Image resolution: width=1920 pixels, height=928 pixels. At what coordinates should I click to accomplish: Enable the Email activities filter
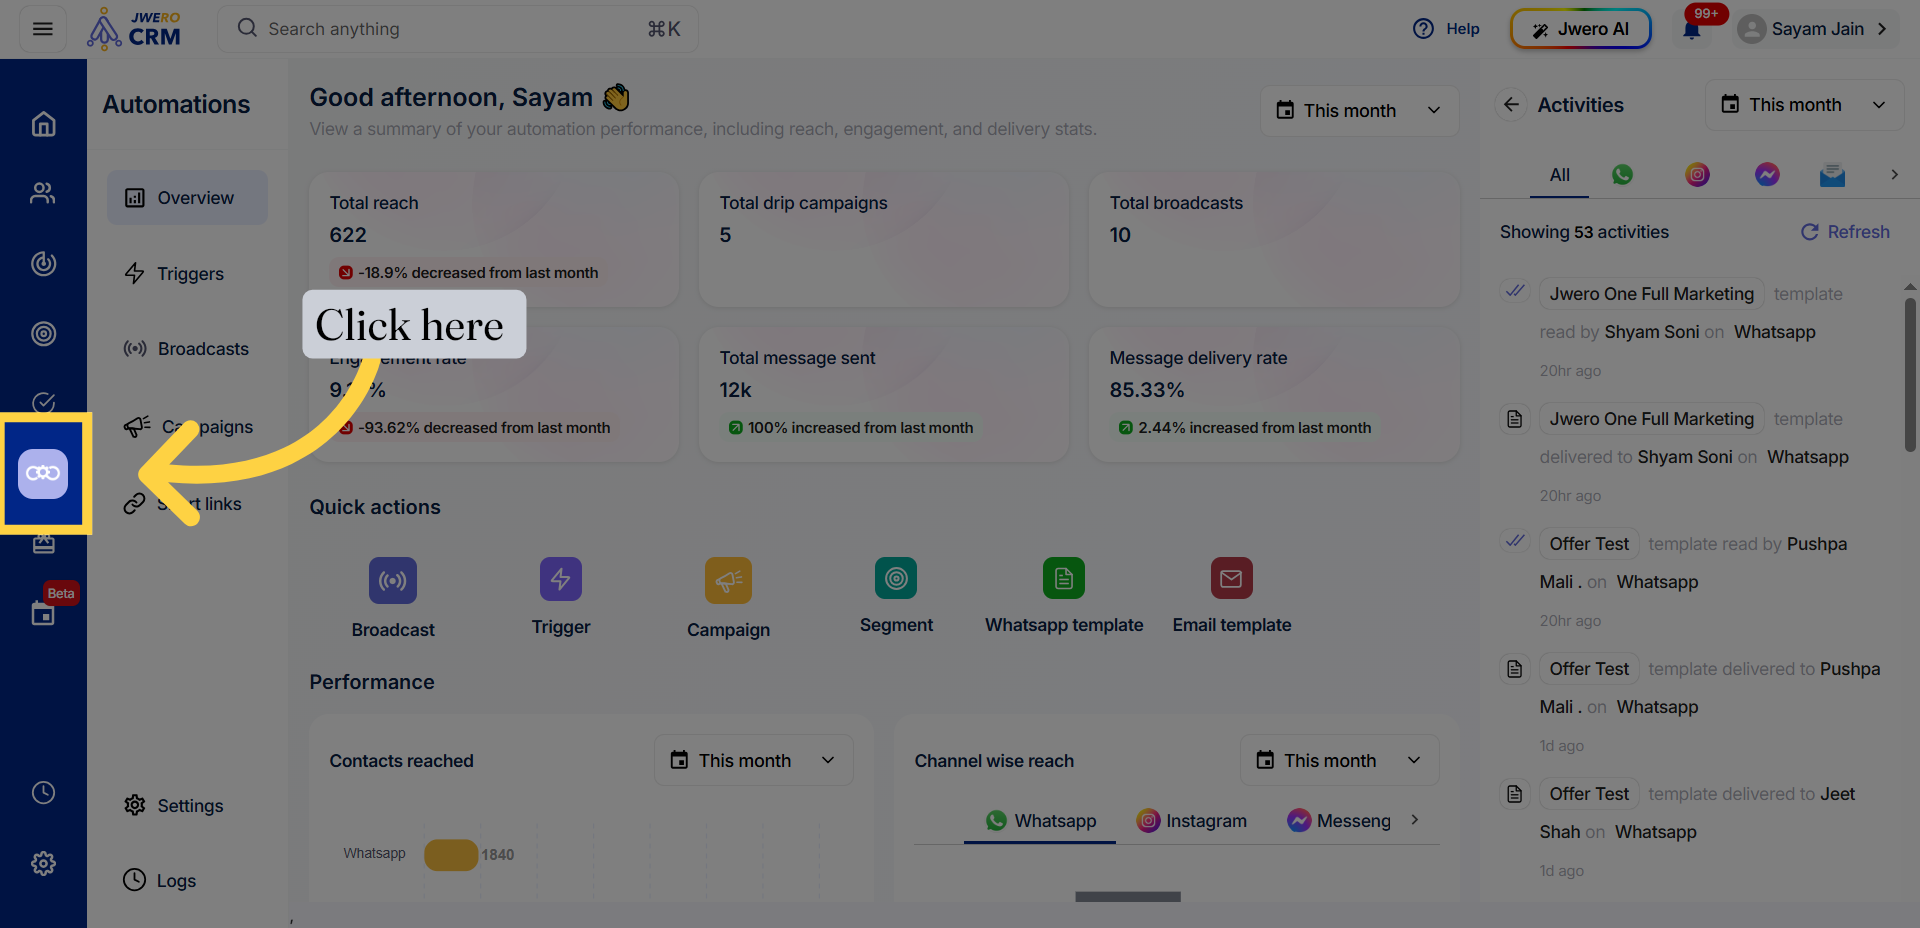click(1833, 174)
